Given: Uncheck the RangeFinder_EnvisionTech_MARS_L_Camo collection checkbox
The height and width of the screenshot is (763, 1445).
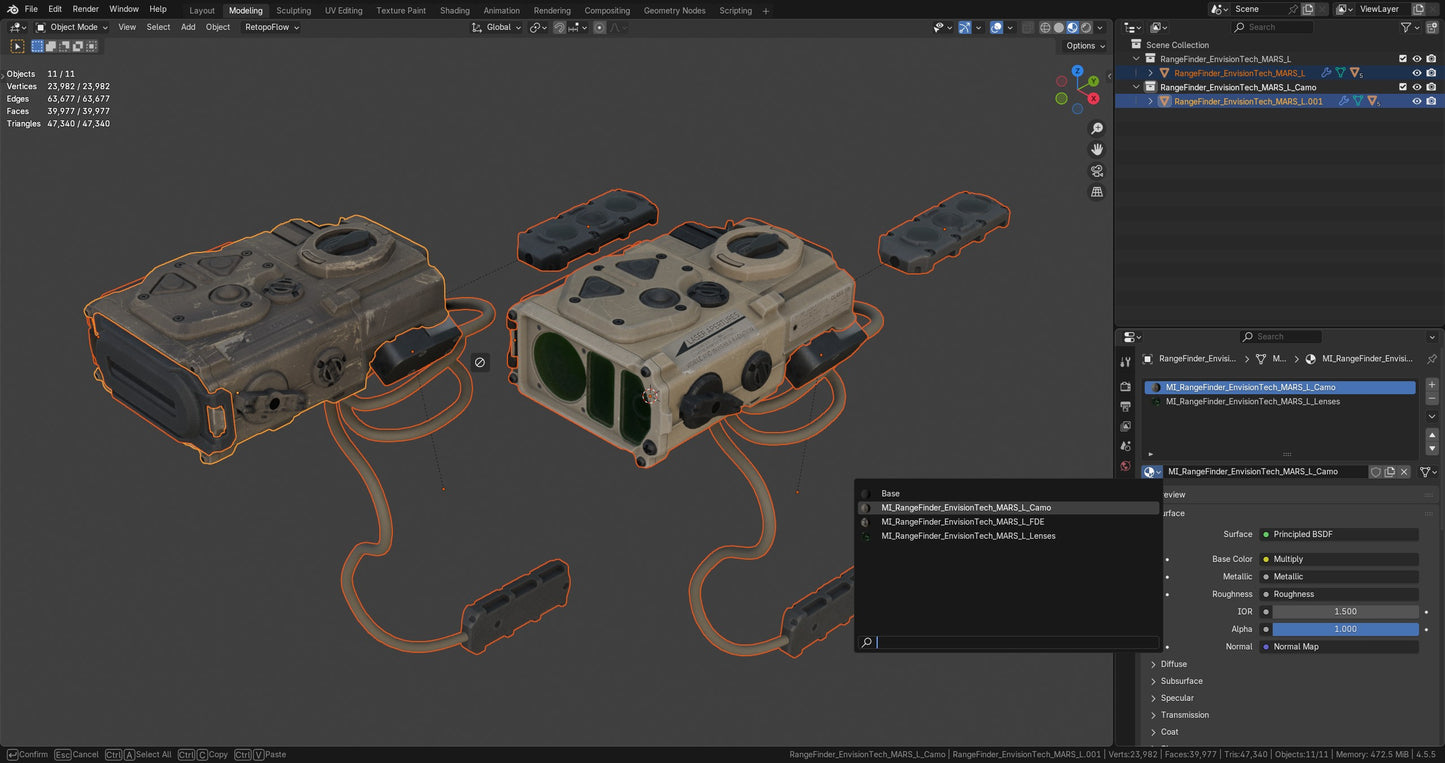Looking at the screenshot, I should point(1403,87).
